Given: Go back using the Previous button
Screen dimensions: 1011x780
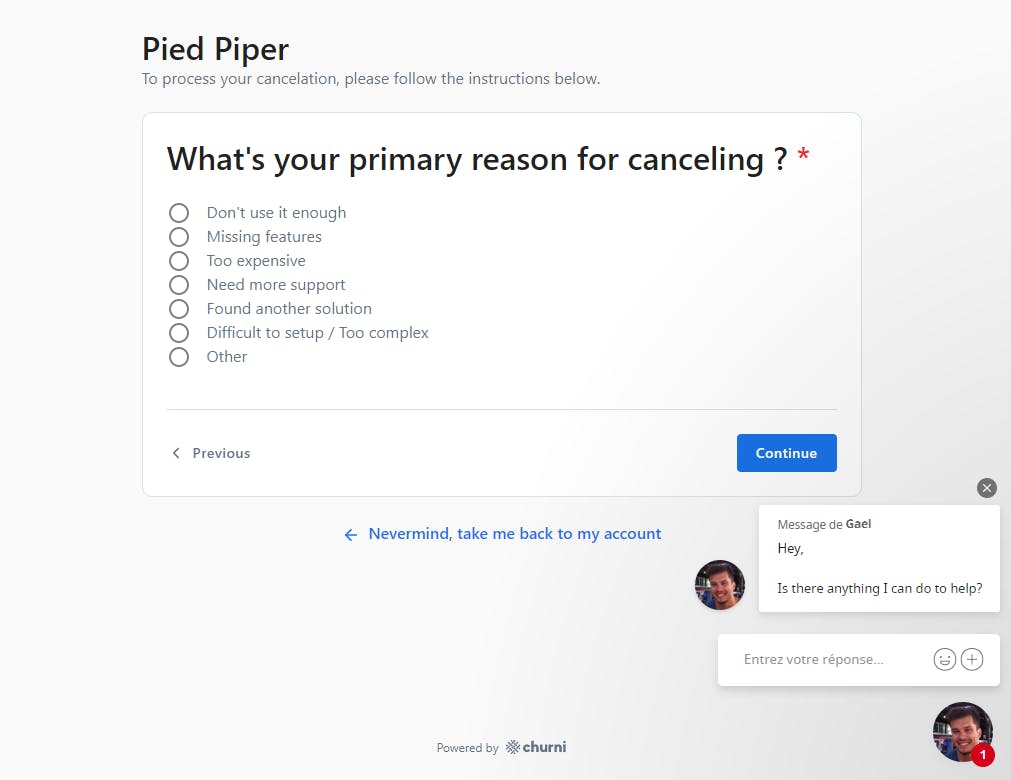Looking at the screenshot, I should (220, 453).
